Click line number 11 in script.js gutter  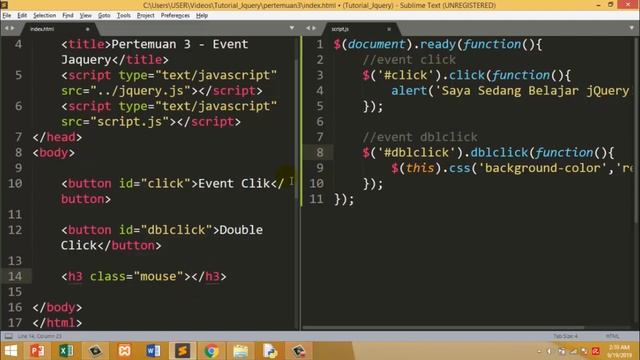(x=316, y=199)
